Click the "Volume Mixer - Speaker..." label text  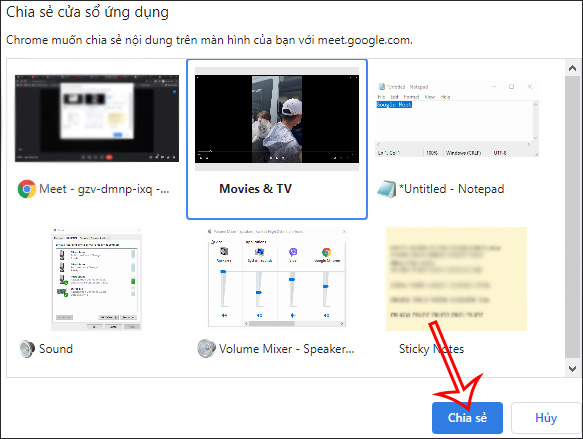[286, 349]
